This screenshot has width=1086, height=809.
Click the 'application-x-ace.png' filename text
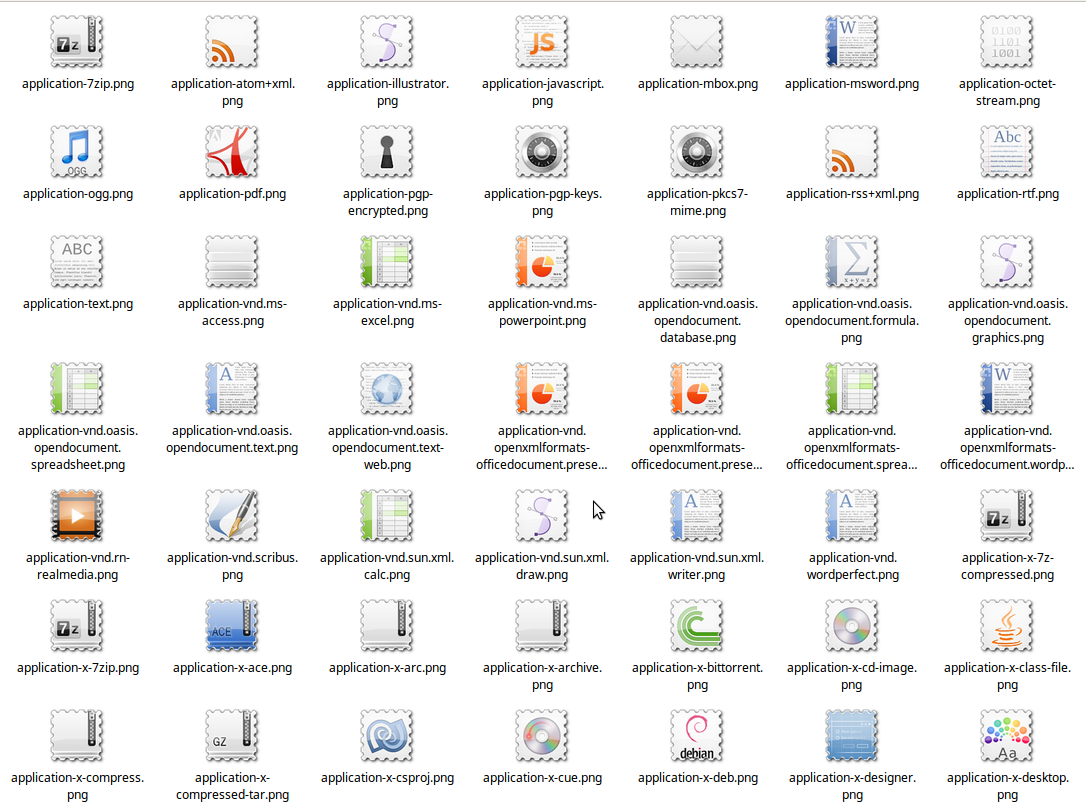[232, 668]
